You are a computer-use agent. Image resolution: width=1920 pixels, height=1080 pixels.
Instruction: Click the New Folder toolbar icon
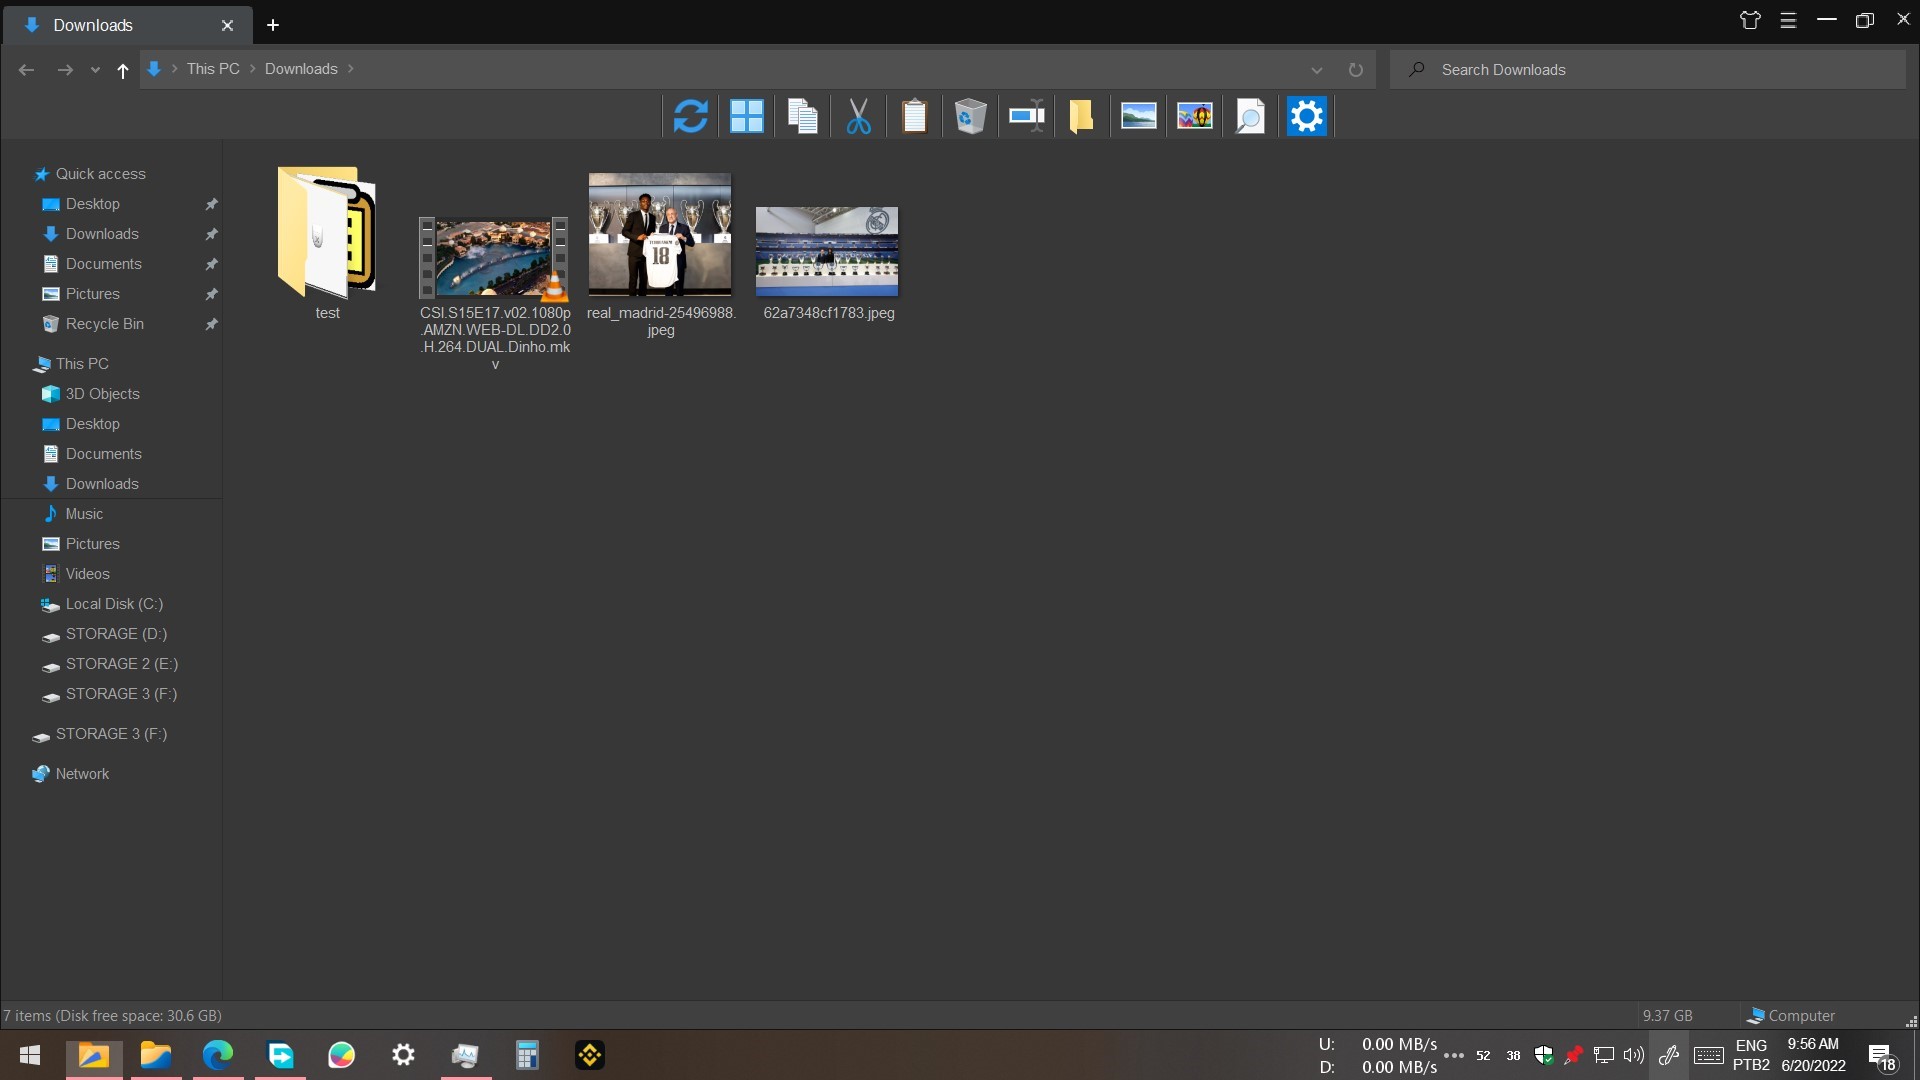1081,117
